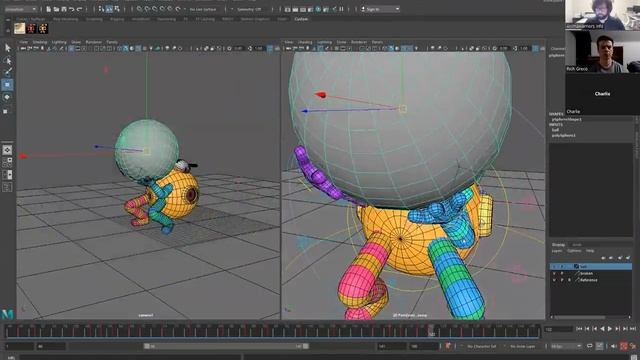Image resolution: width=640 pixels, height=360 pixels.
Task: Open the Poly Modeling shelf tab
Action: pos(65,19)
